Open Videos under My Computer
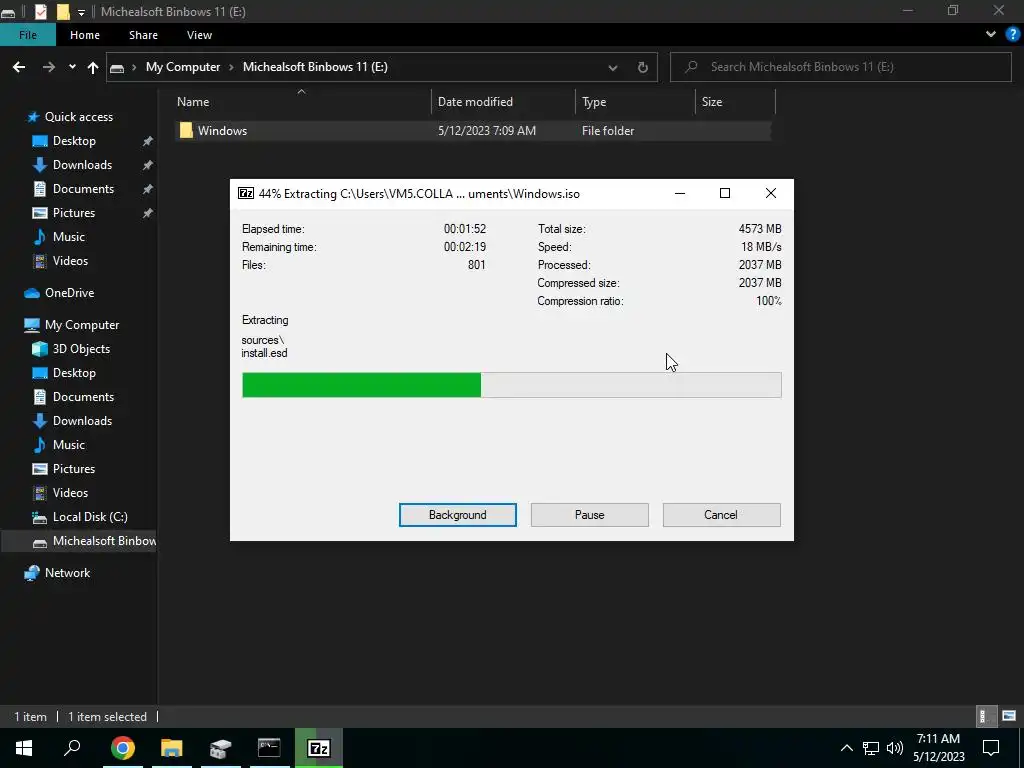This screenshot has height=768, width=1024. pos(70,492)
